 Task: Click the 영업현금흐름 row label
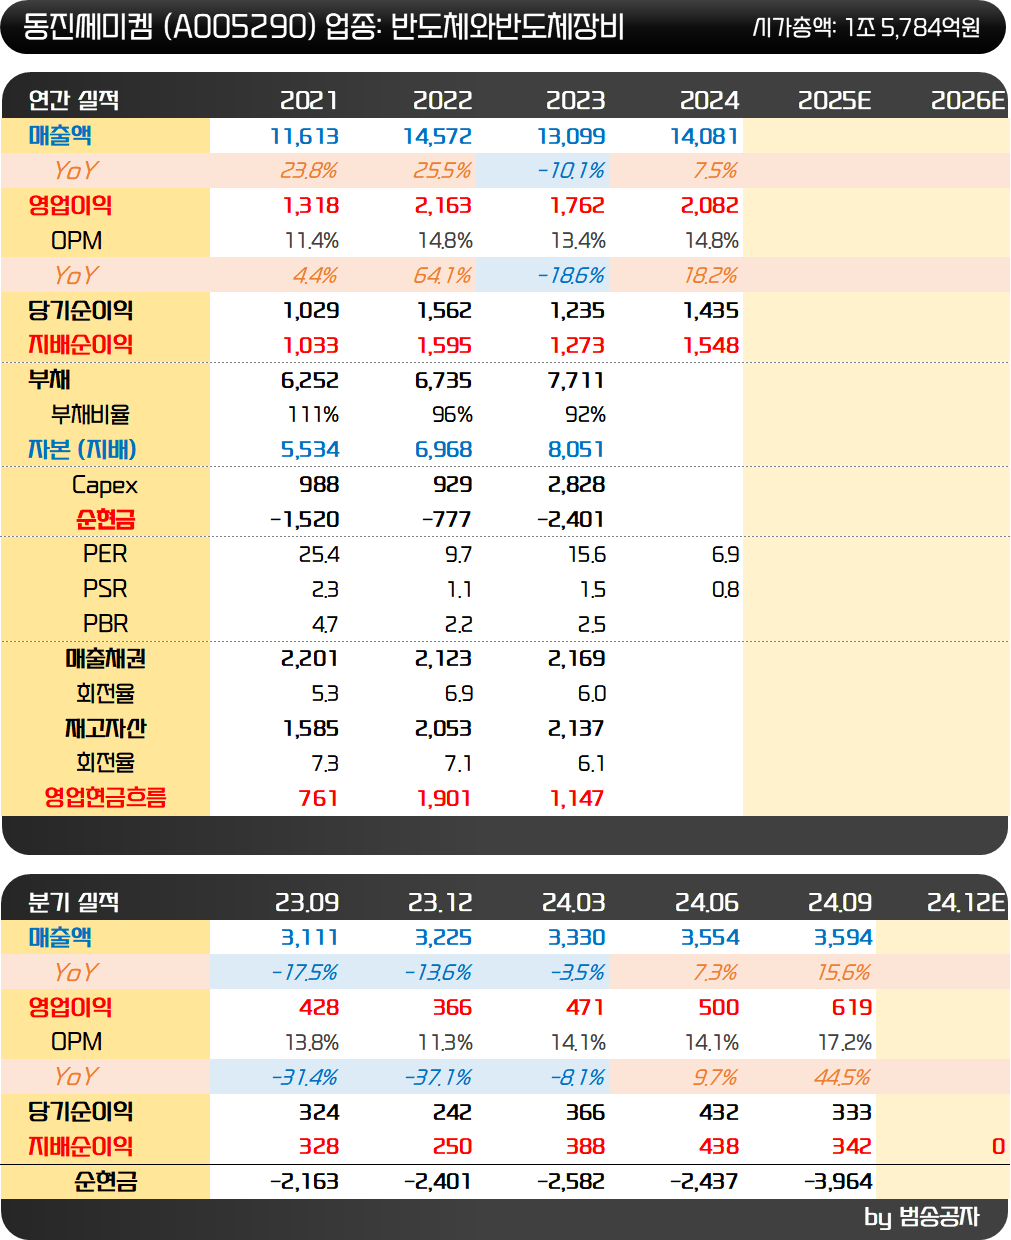coord(105,798)
